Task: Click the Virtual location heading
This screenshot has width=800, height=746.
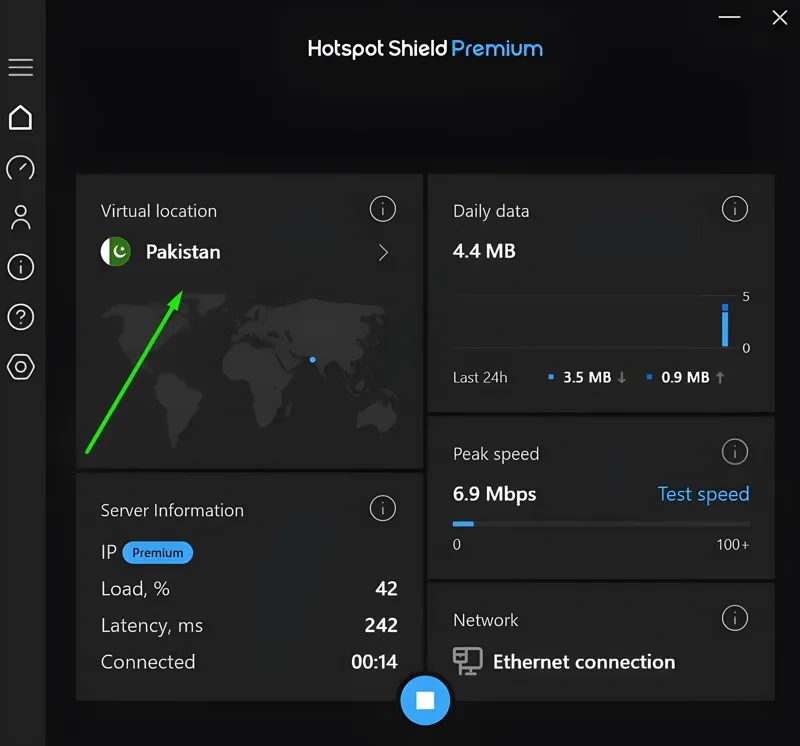Action: pos(159,211)
